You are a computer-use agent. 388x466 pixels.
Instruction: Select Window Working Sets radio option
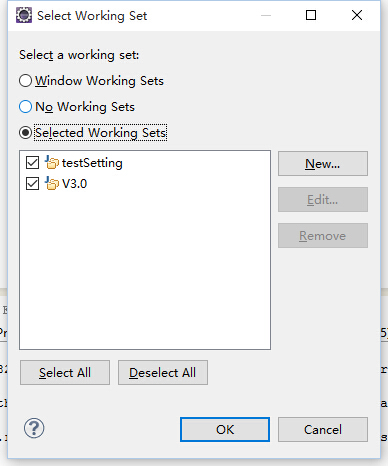[x=25, y=81]
